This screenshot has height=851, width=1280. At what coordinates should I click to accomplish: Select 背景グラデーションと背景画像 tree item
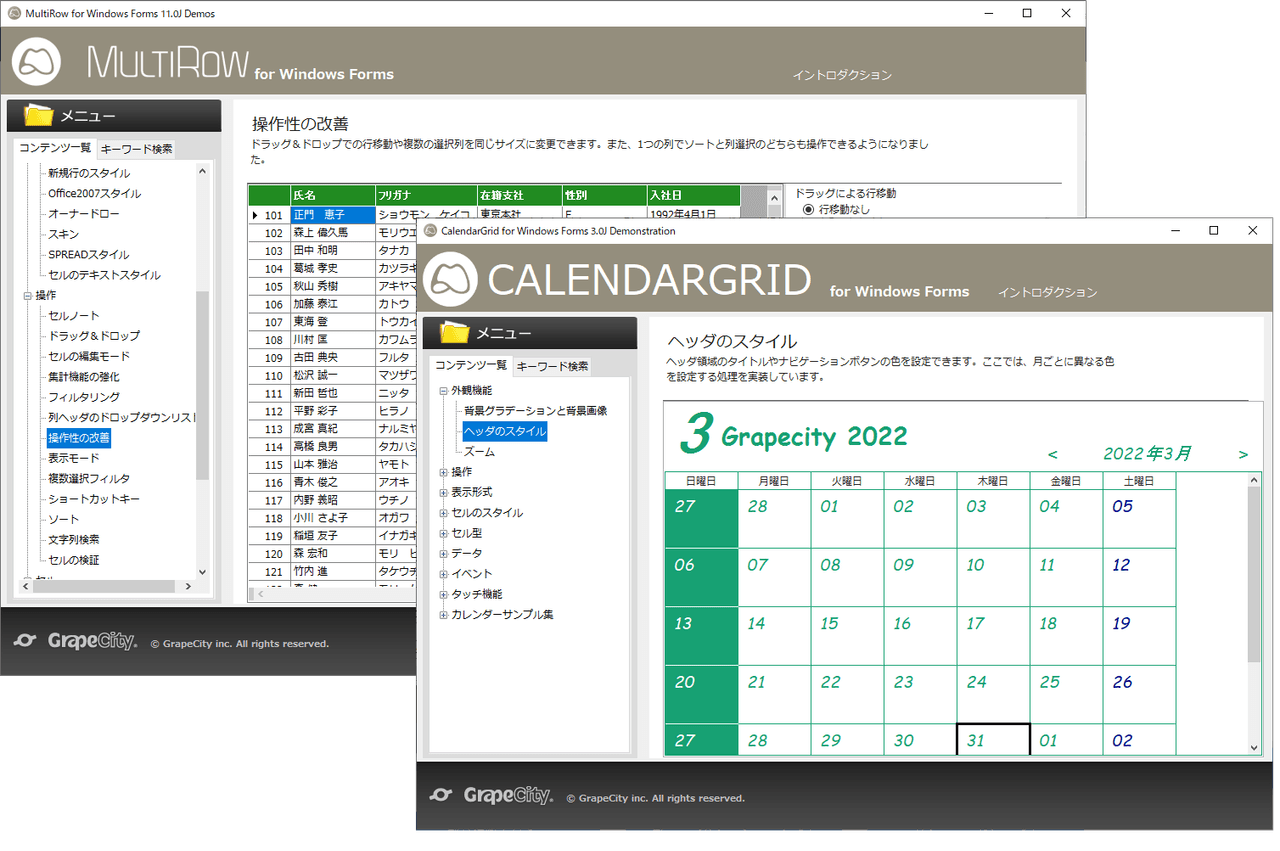click(535, 411)
